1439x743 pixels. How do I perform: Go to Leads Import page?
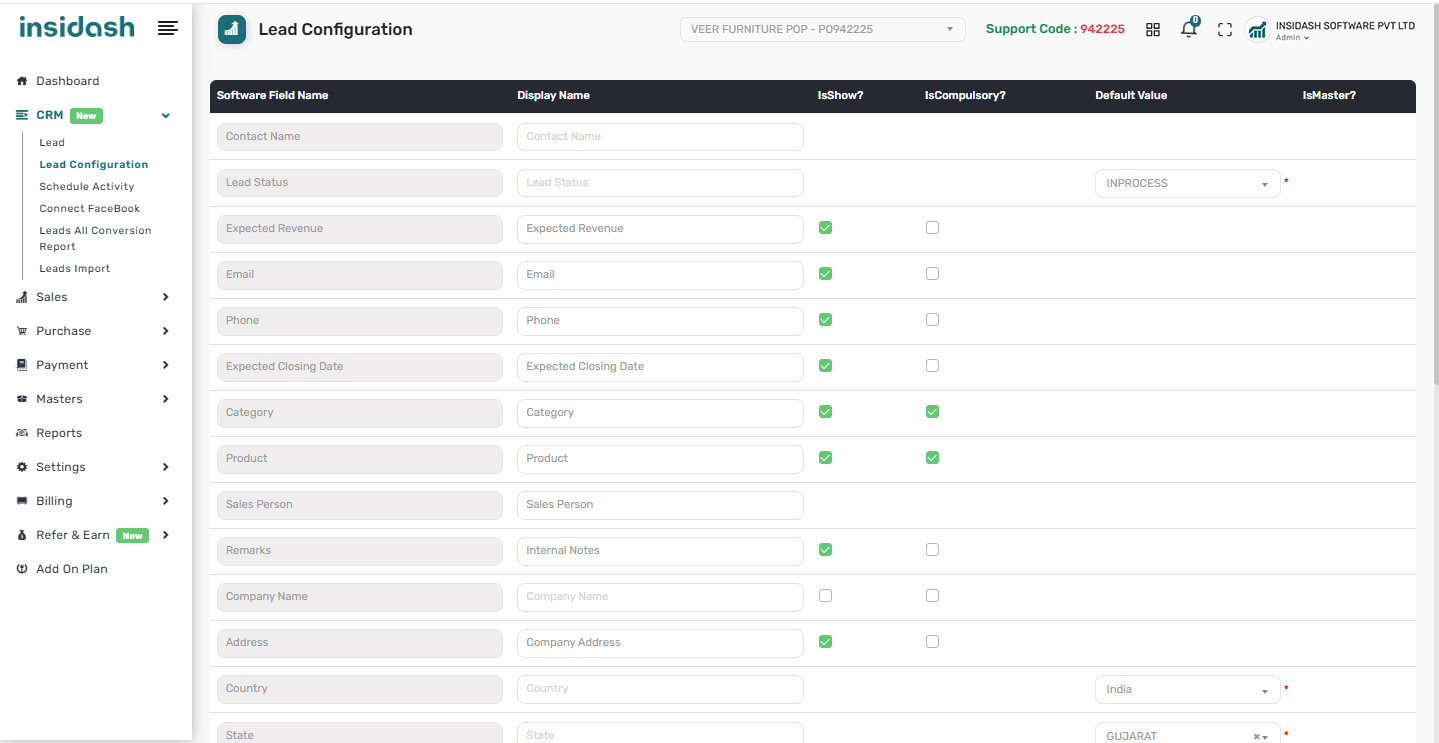point(75,269)
